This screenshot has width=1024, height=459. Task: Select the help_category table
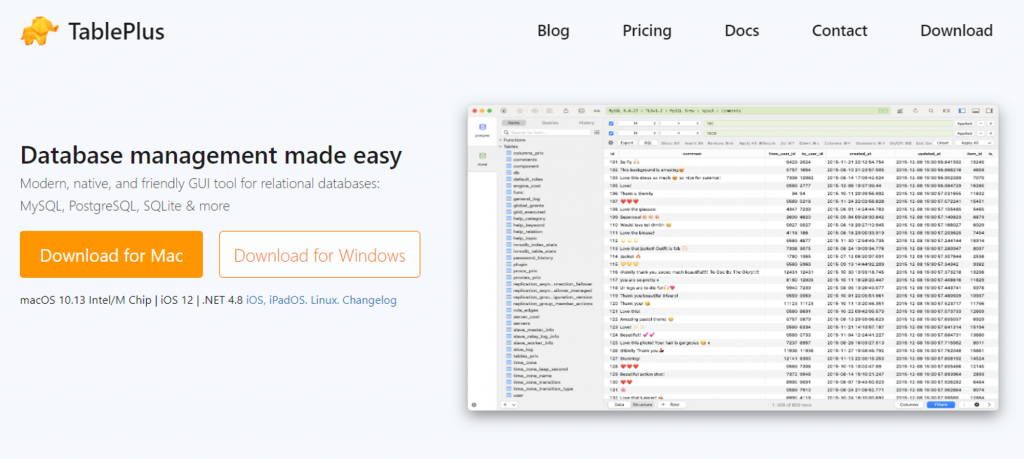525,217
